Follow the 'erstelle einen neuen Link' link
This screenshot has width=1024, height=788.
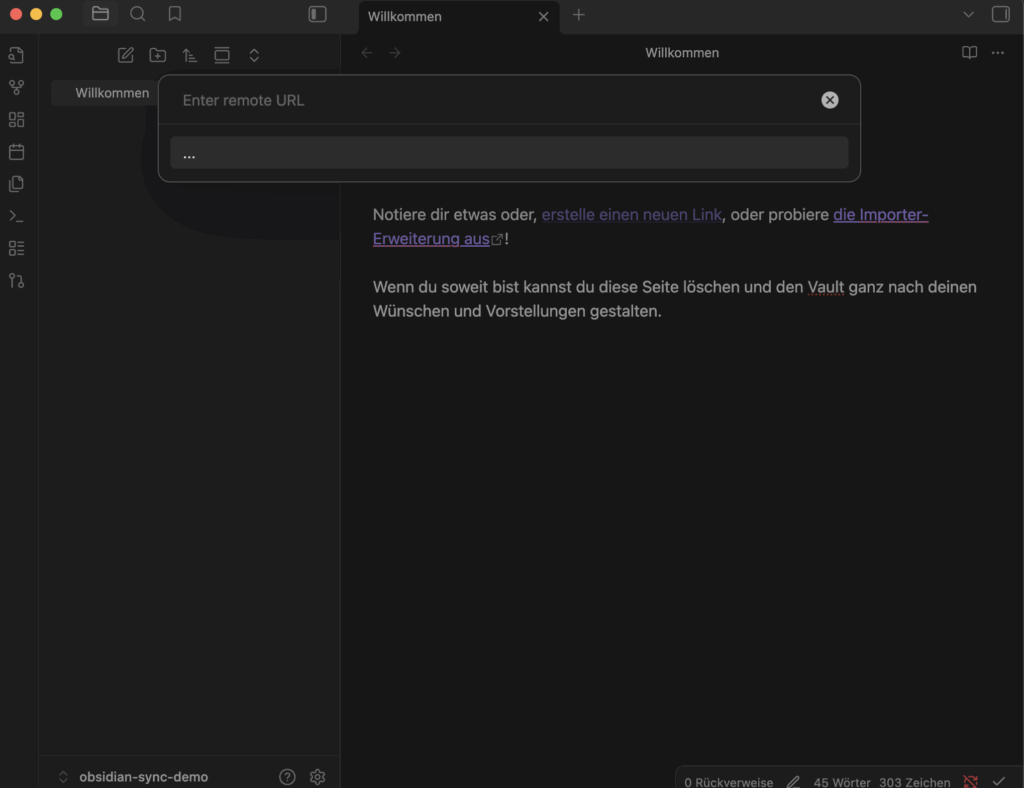tap(631, 215)
